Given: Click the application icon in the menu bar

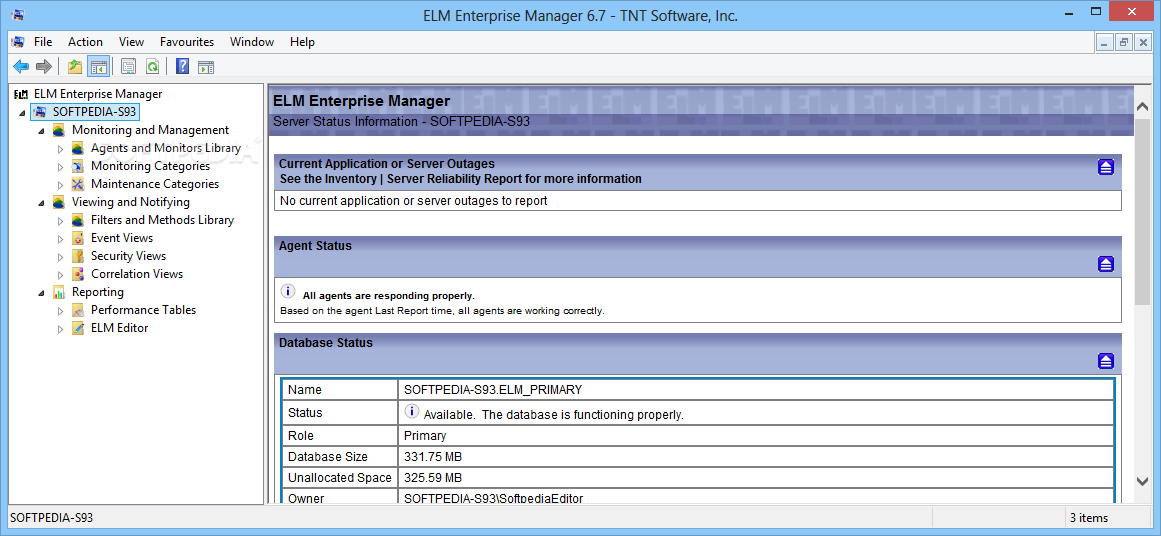Looking at the screenshot, I should click(x=18, y=42).
